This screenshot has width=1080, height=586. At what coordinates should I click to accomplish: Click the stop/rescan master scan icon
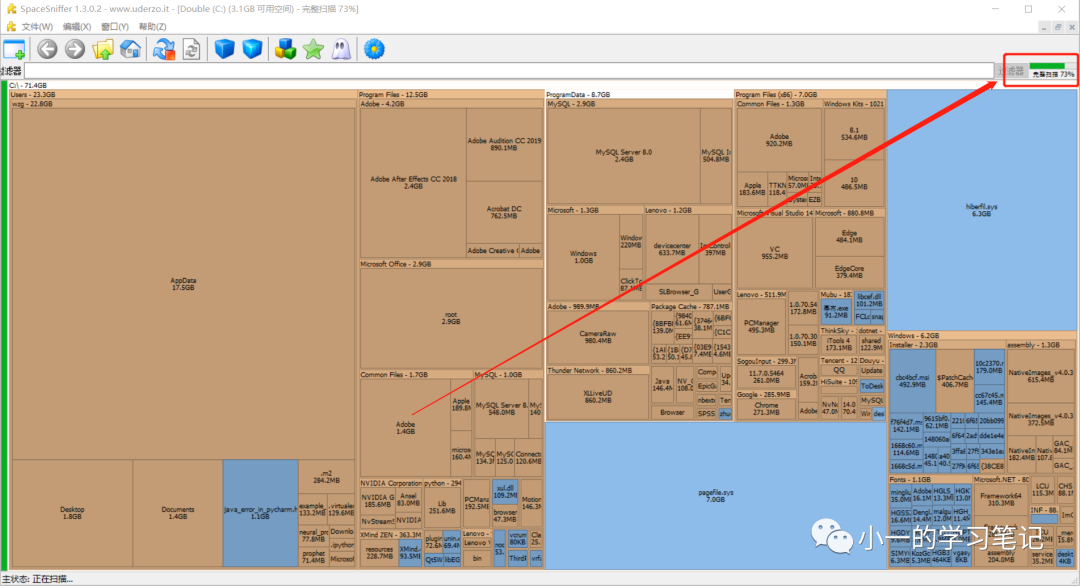164,50
